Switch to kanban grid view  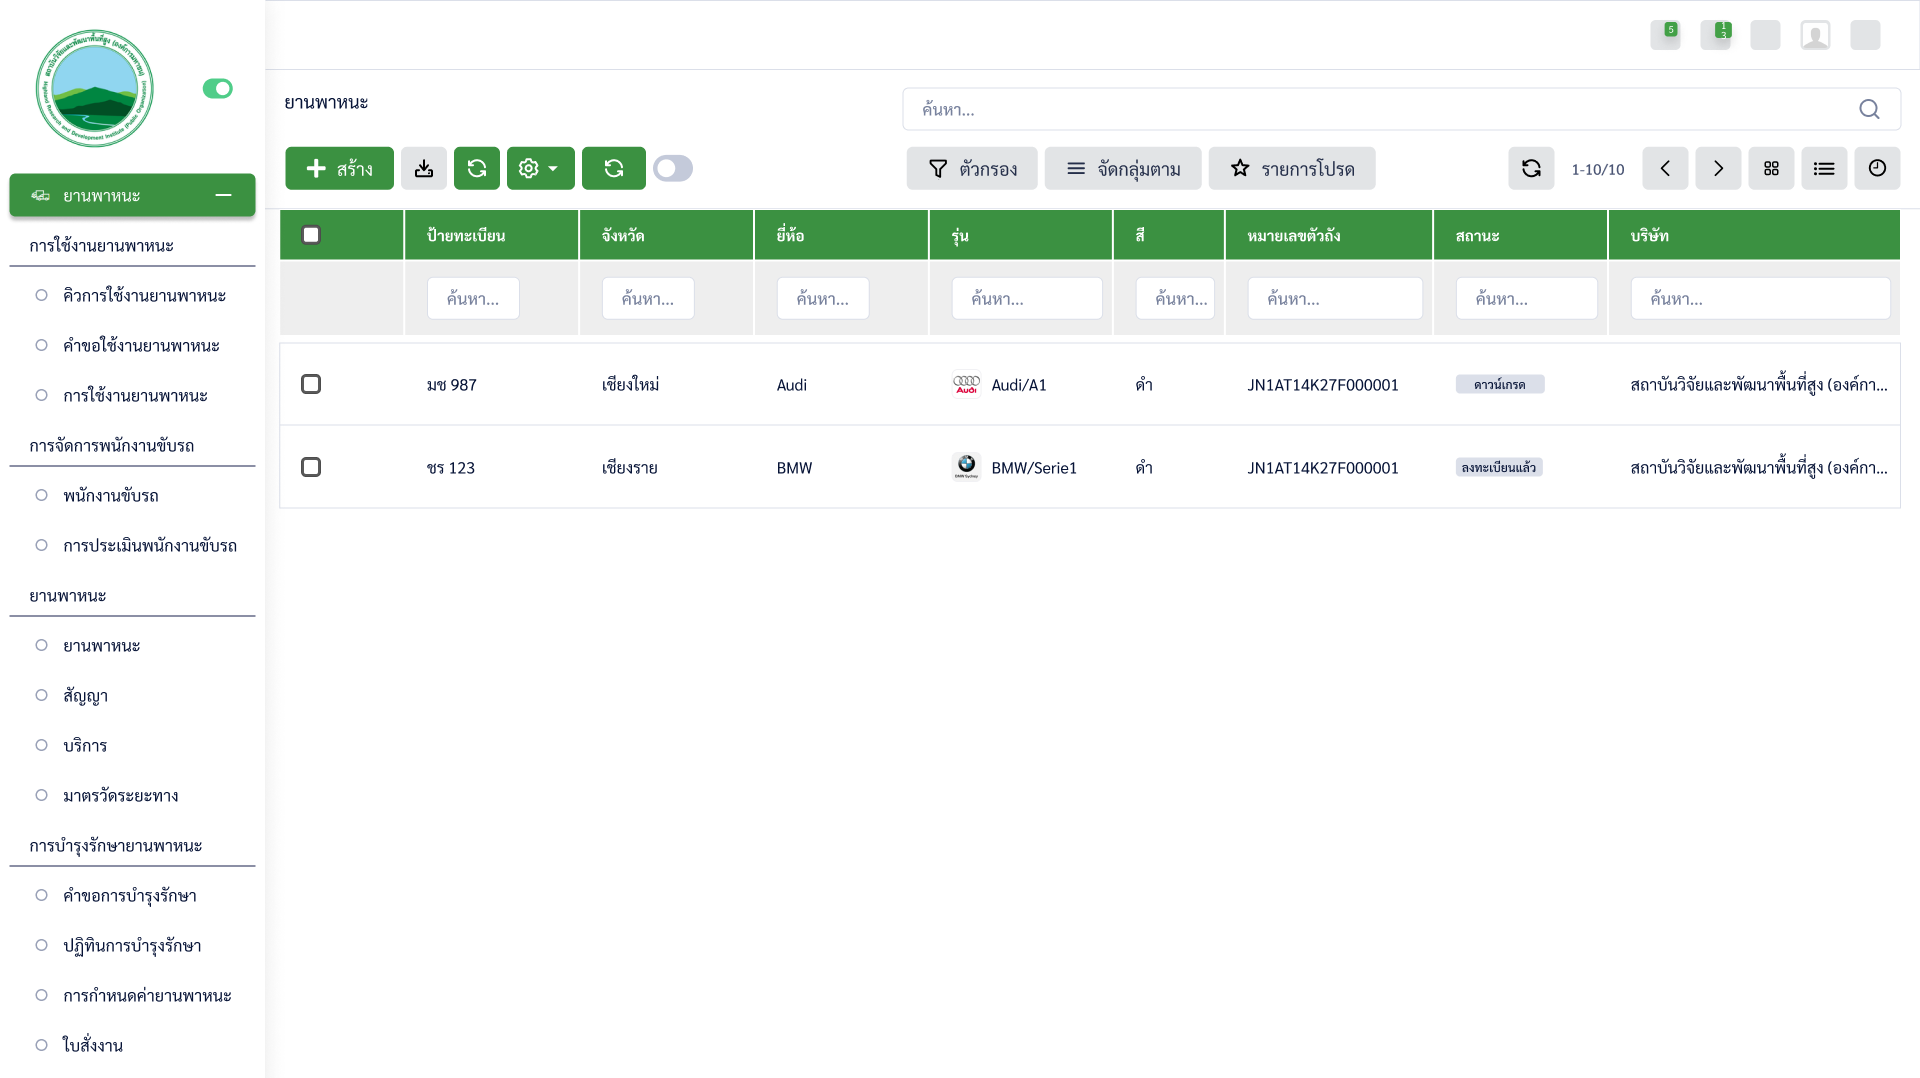(1770, 169)
